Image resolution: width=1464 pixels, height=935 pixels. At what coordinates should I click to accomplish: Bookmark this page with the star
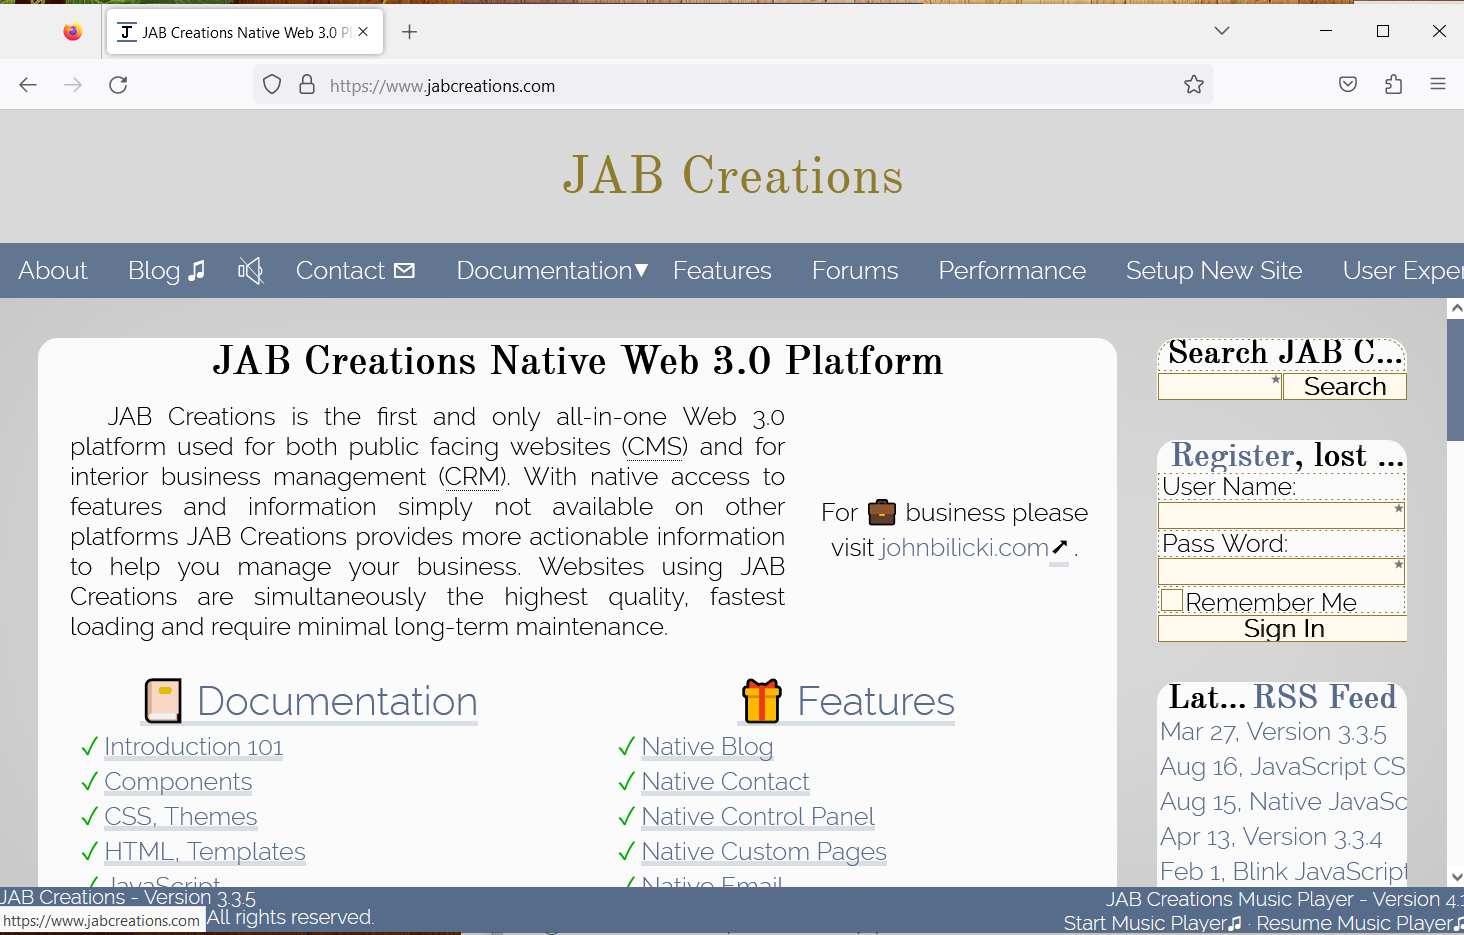tap(1194, 85)
